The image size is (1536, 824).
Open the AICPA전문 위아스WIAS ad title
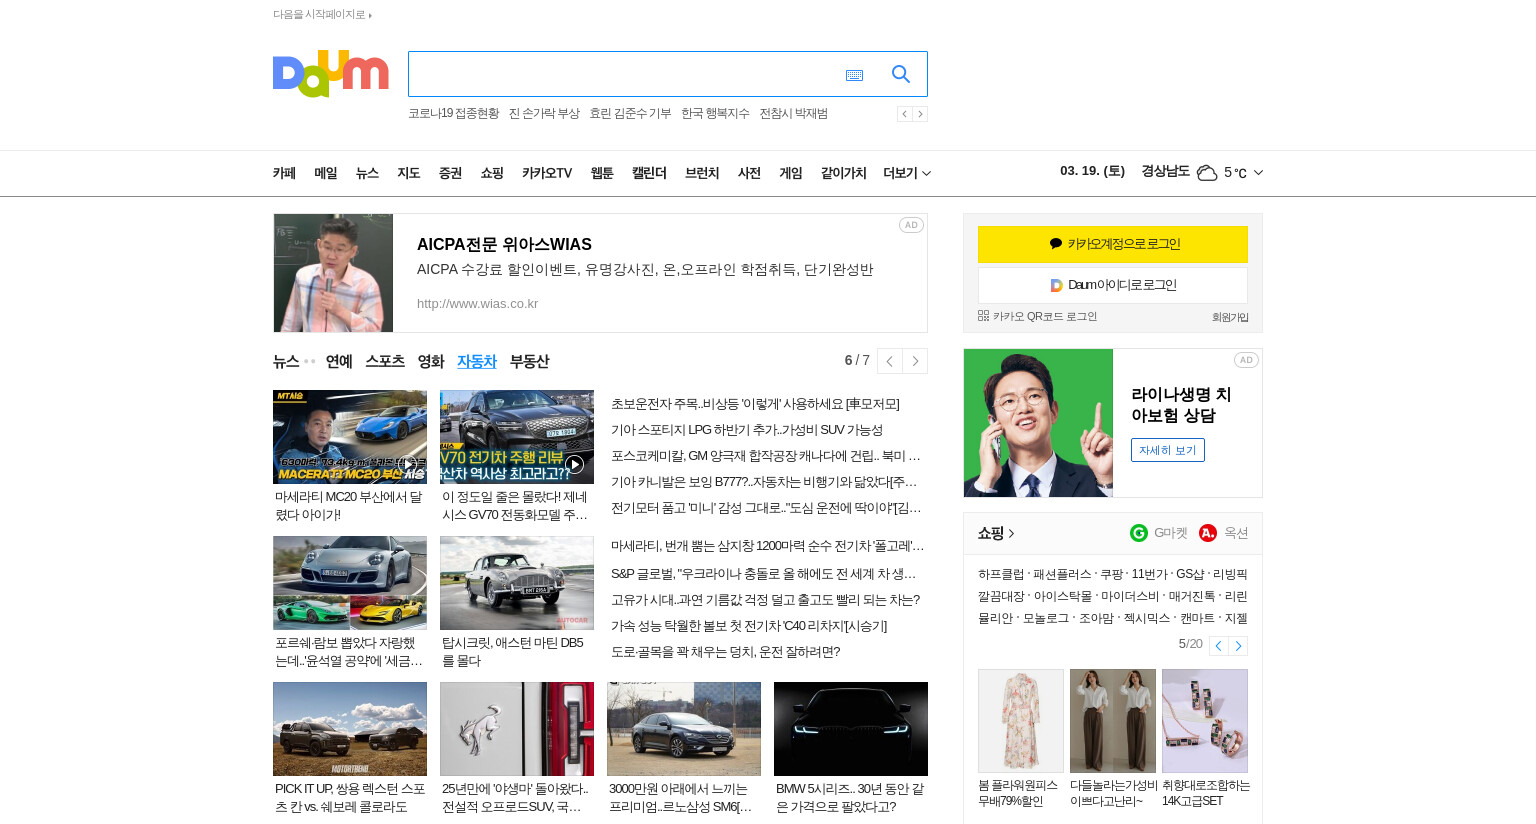tap(504, 244)
